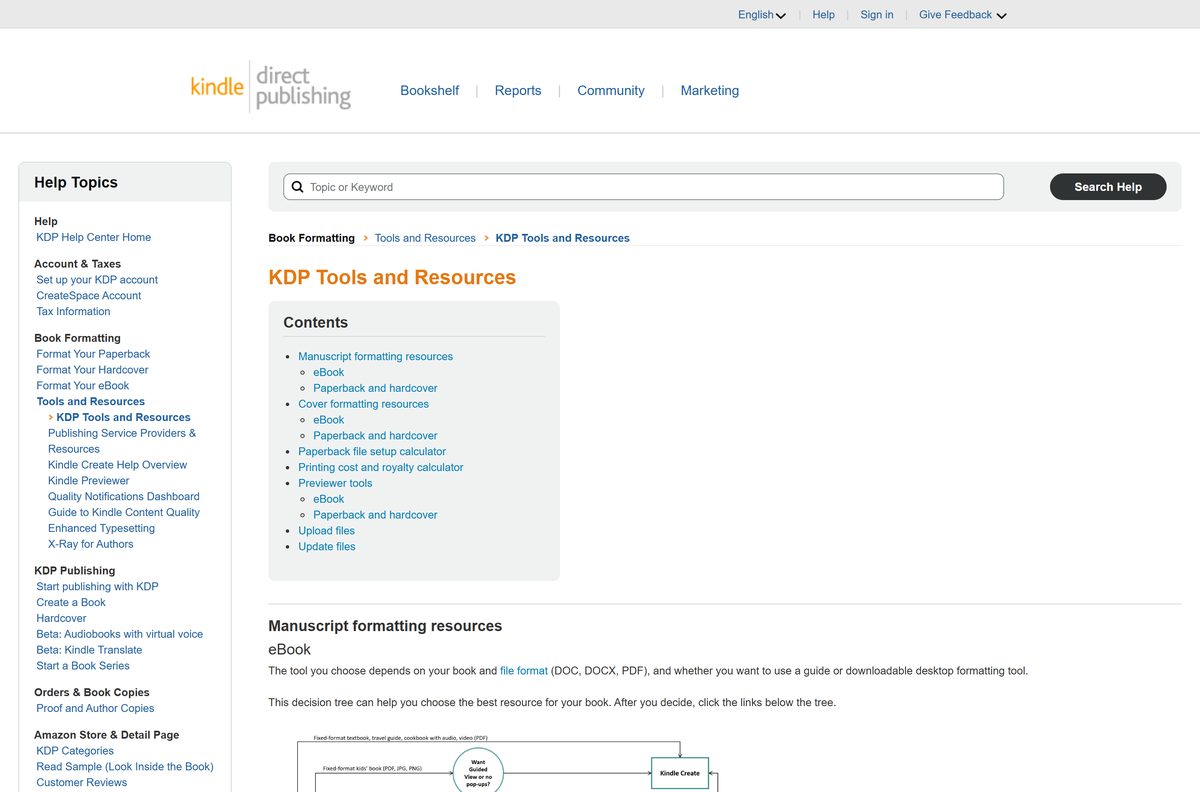Click the magnifier icon in search box

click(297, 187)
